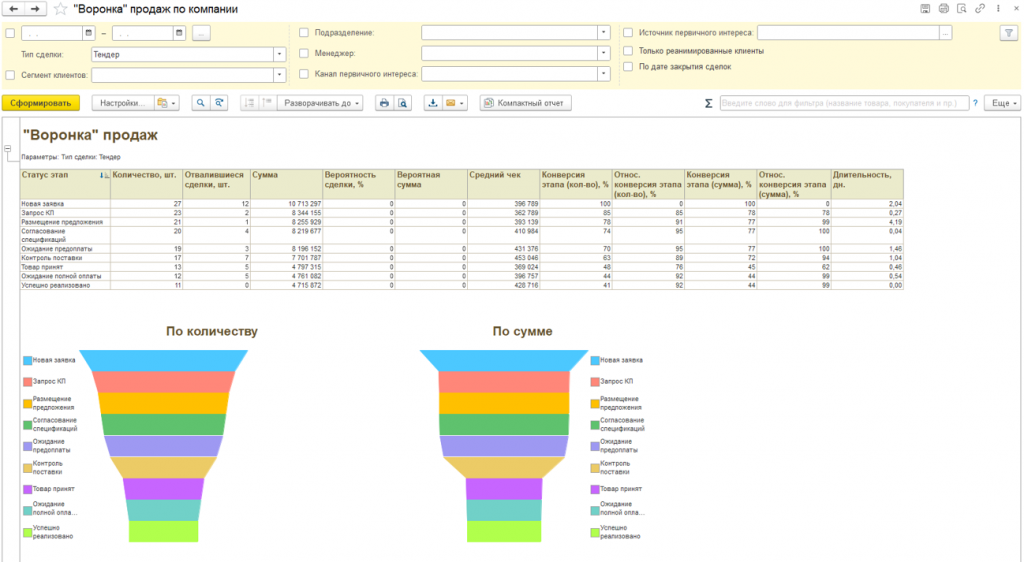1024x562 pixels.
Task: Open the Настройки report settings
Action: [123, 103]
